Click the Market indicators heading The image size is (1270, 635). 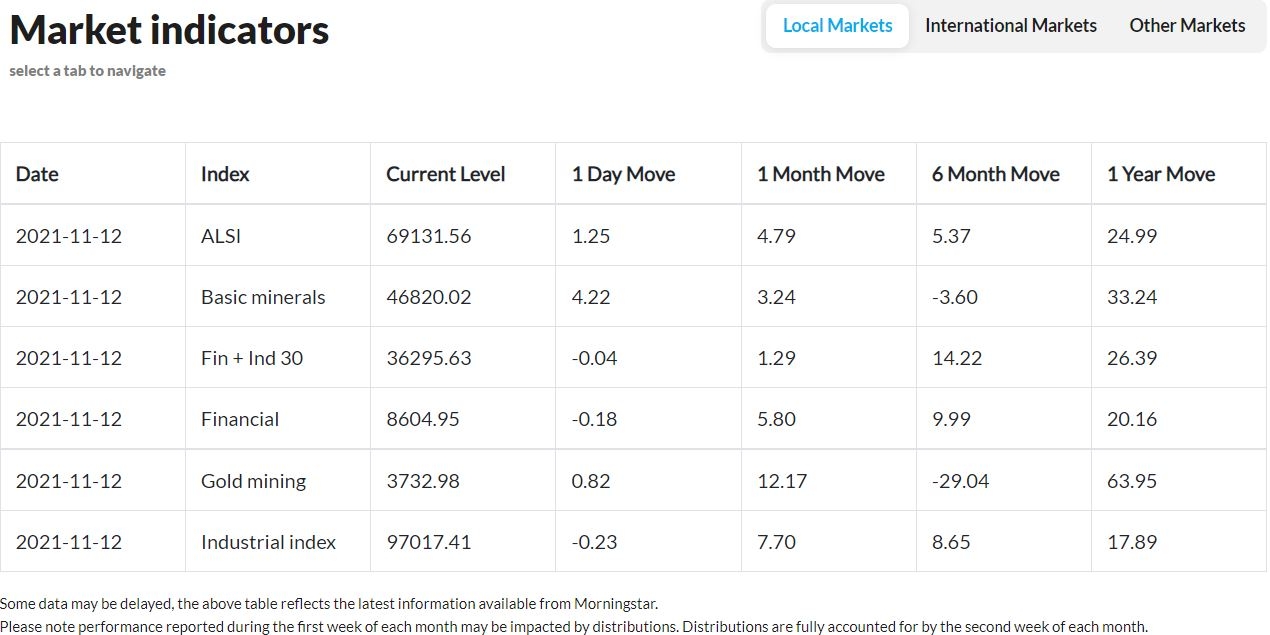point(169,30)
